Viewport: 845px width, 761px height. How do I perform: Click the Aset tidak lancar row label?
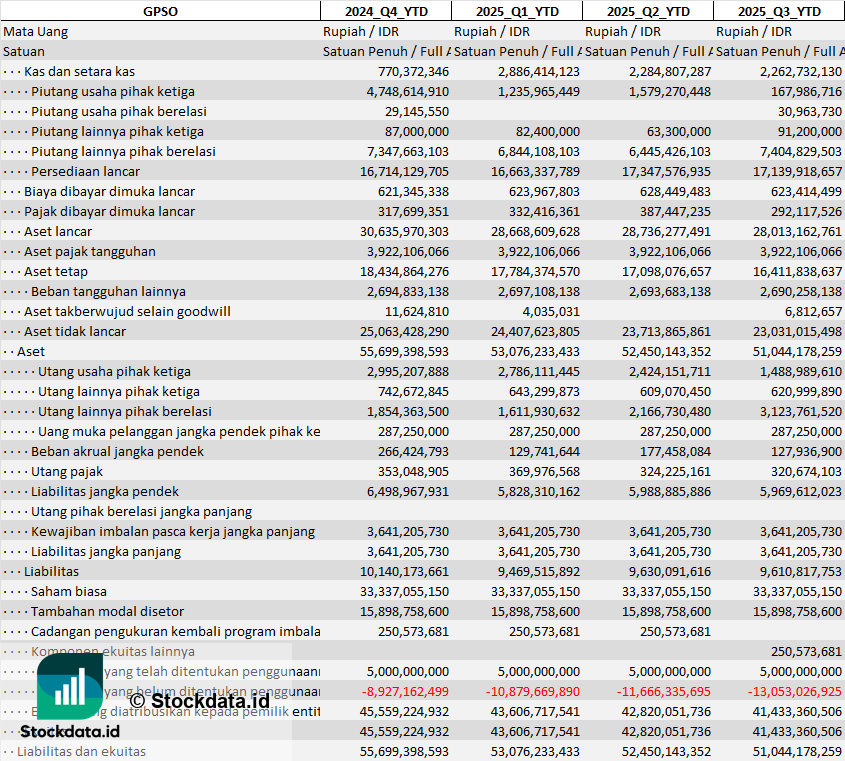(75, 331)
